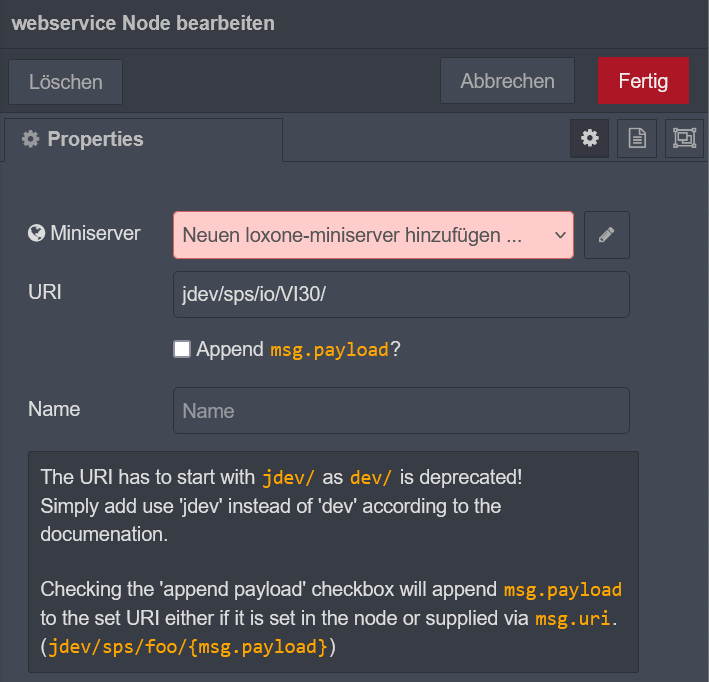709x682 pixels.
Task: Click the chevron arrow of Miniserver dropdown
Action: pos(559,235)
